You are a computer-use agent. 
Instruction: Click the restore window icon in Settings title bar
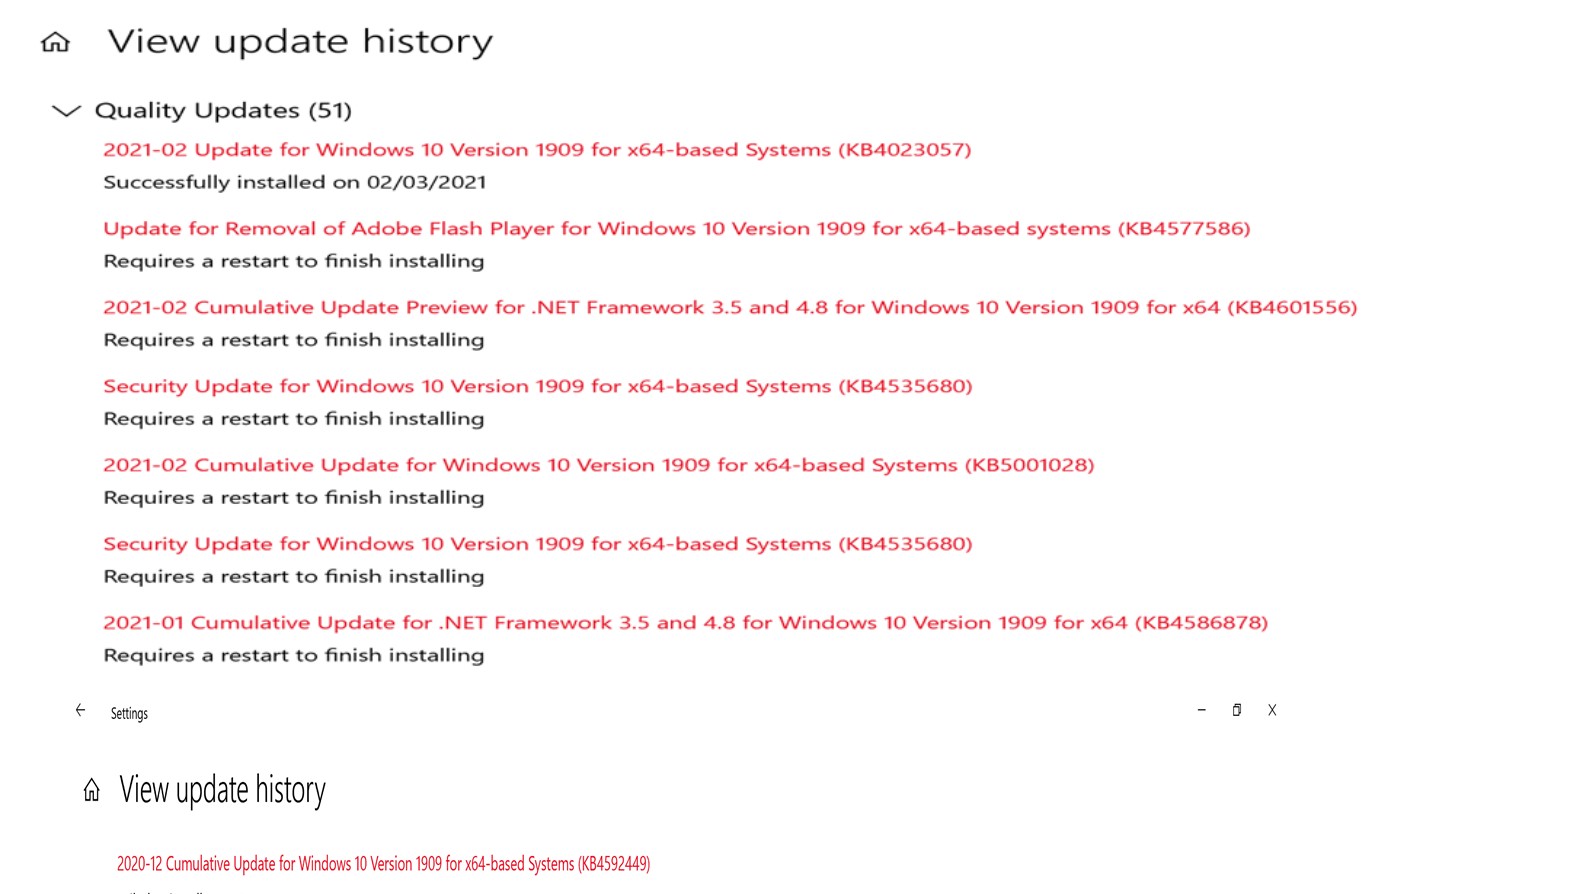pyautogui.click(x=1237, y=710)
